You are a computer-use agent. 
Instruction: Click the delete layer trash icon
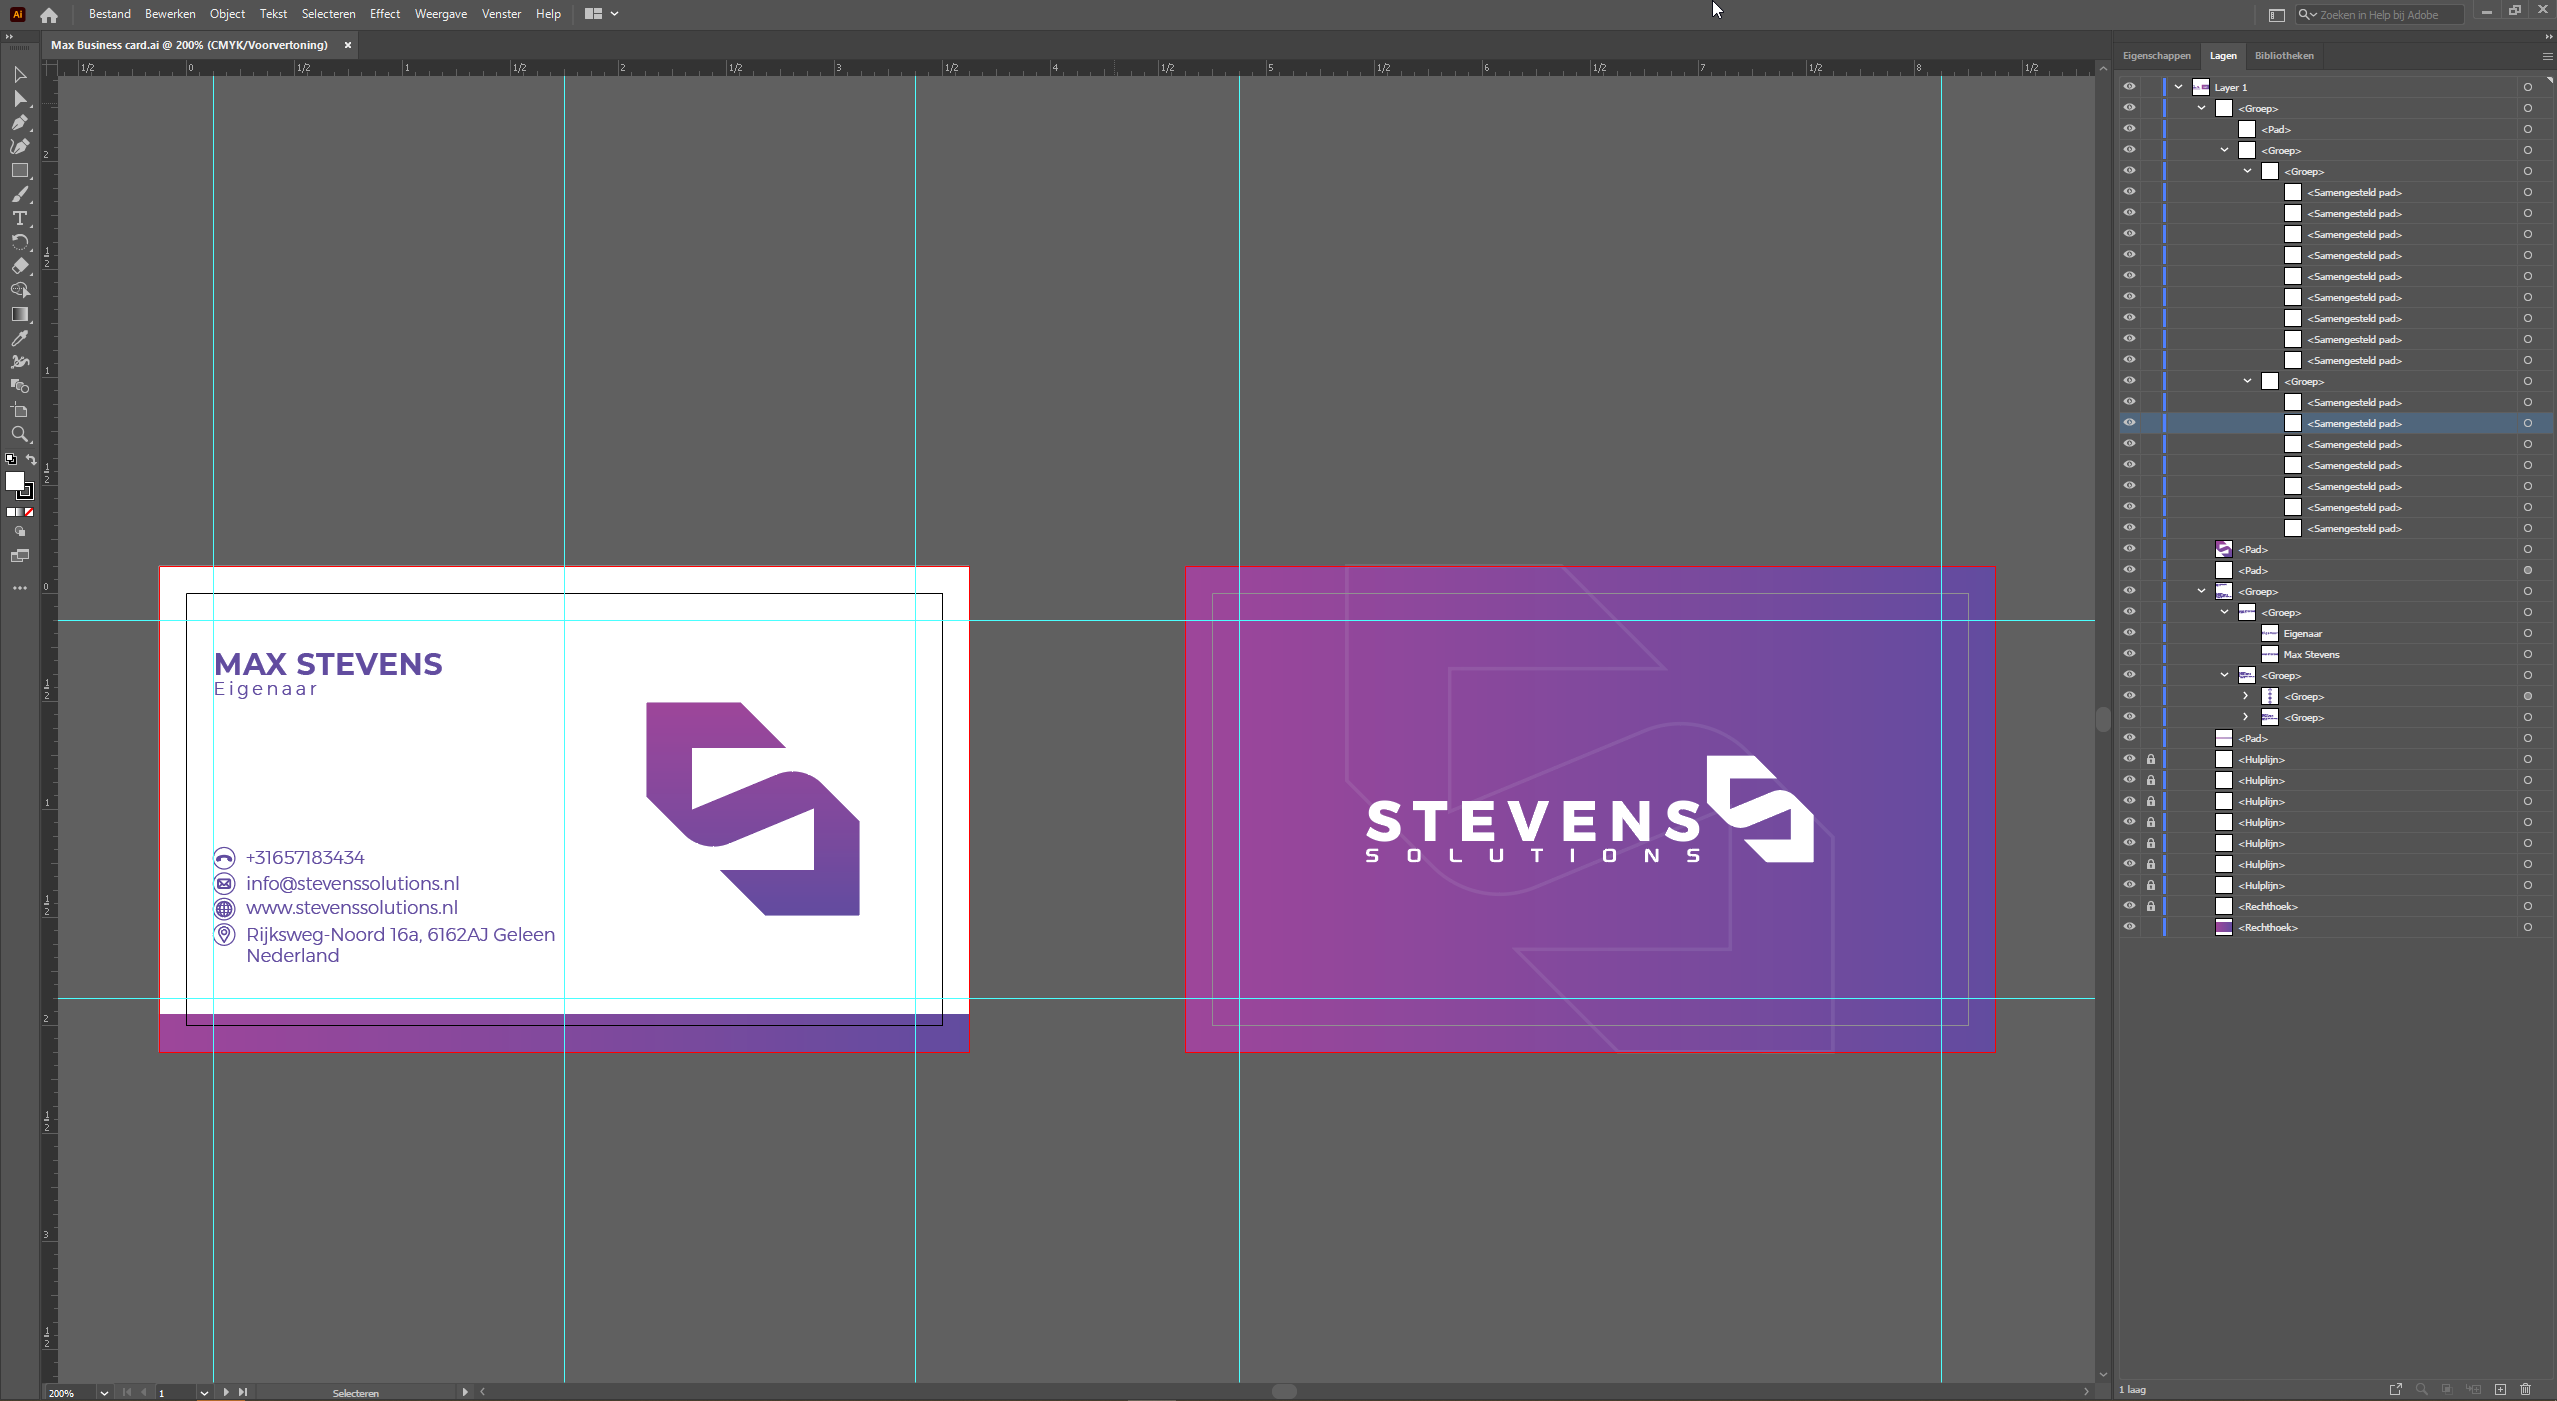click(x=2525, y=1390)
